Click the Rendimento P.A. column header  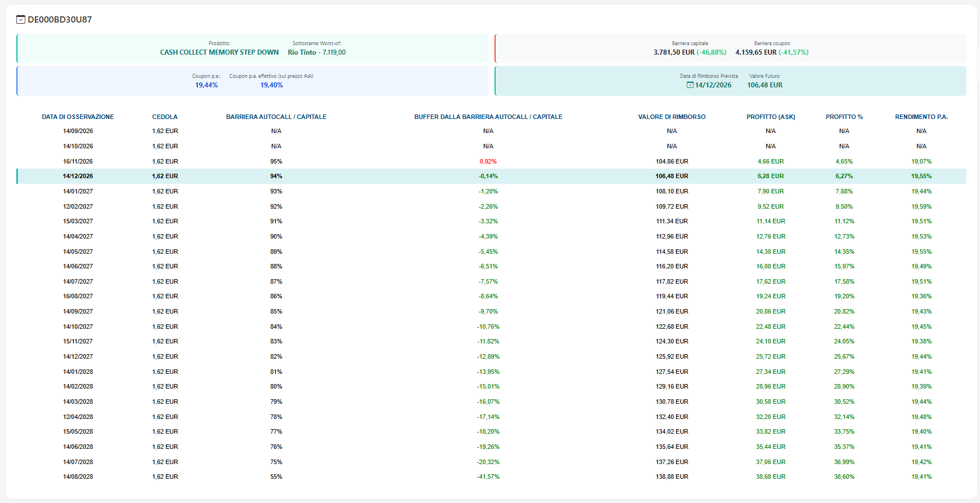click(921, 117)
